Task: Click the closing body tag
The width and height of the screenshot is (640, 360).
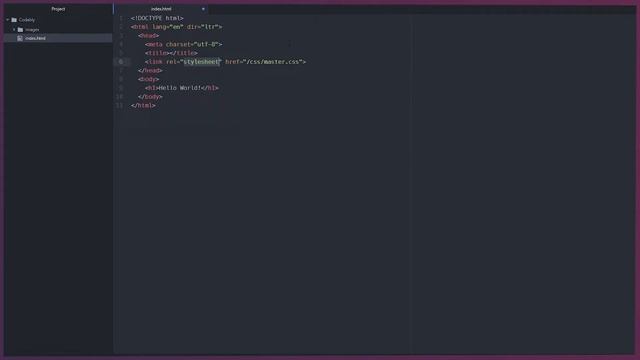Action: [x=150, y=97]
